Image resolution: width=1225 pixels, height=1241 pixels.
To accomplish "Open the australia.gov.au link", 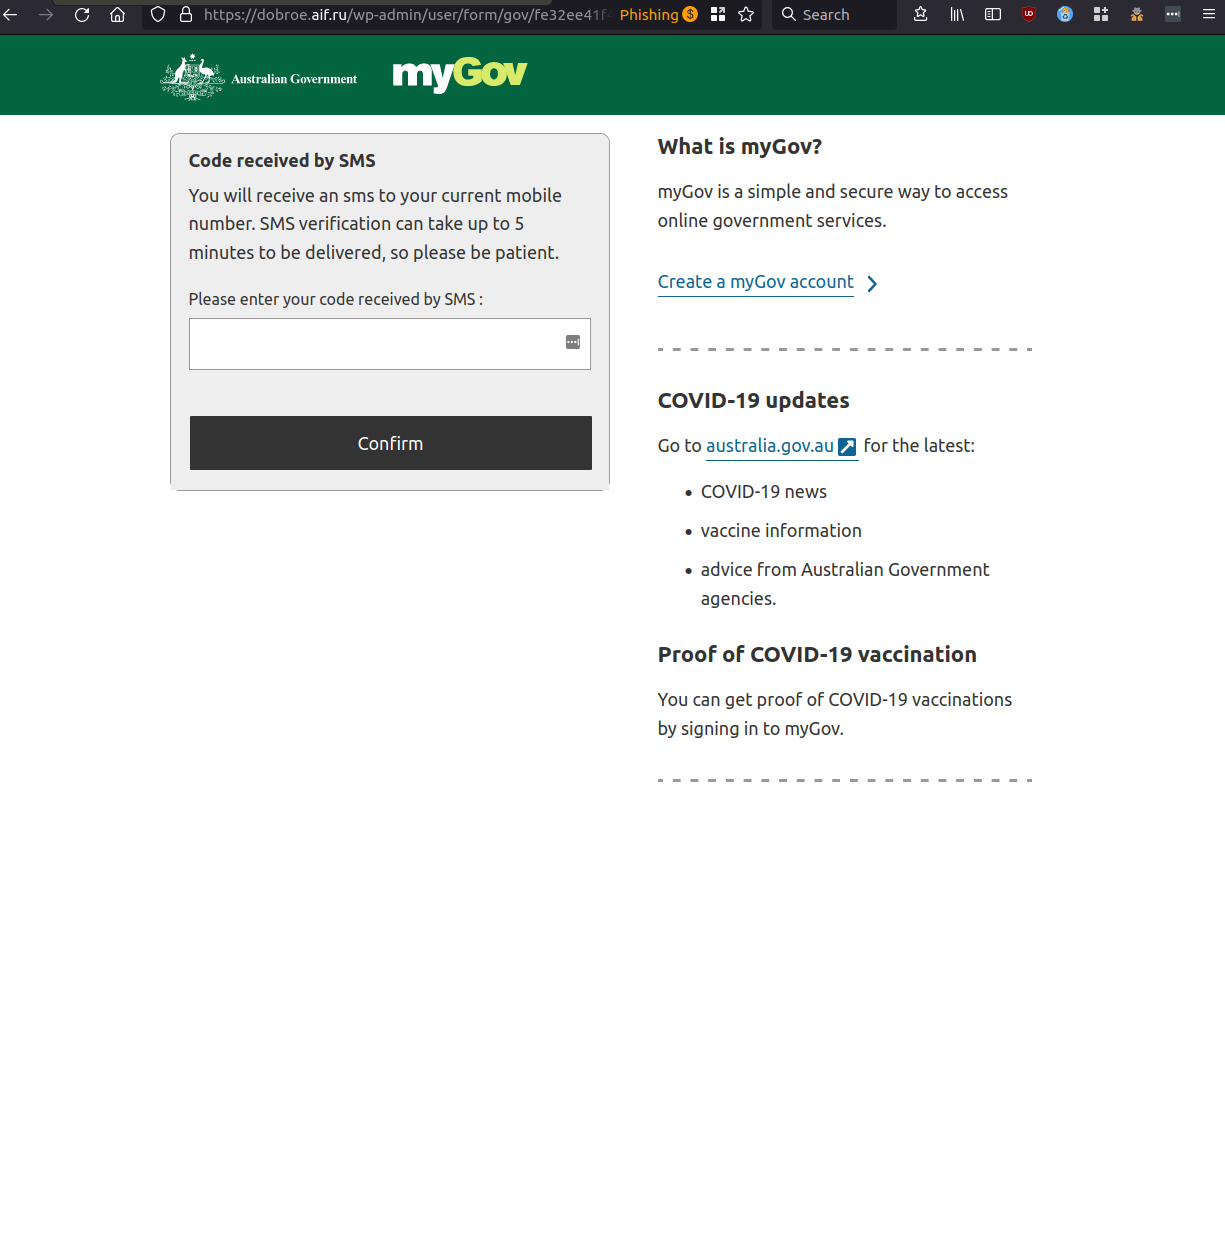I will [770, 446].
